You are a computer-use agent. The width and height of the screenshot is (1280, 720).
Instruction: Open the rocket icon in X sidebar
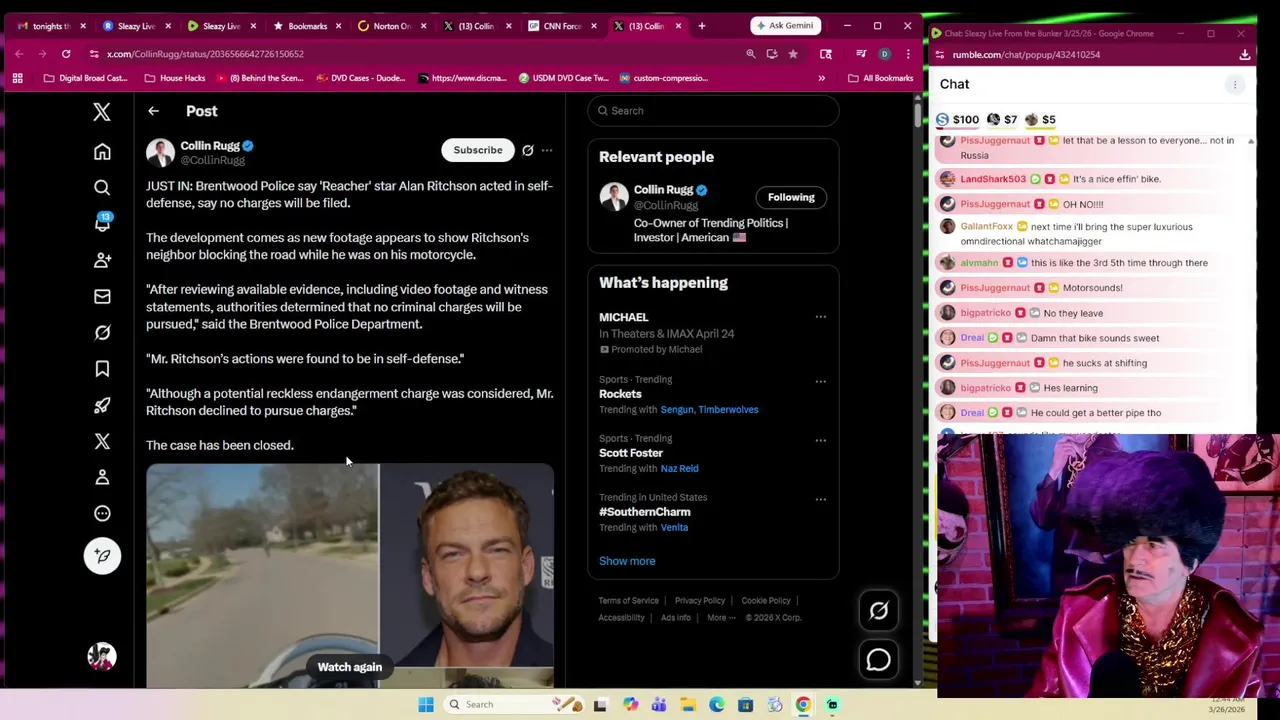[102, 405]
